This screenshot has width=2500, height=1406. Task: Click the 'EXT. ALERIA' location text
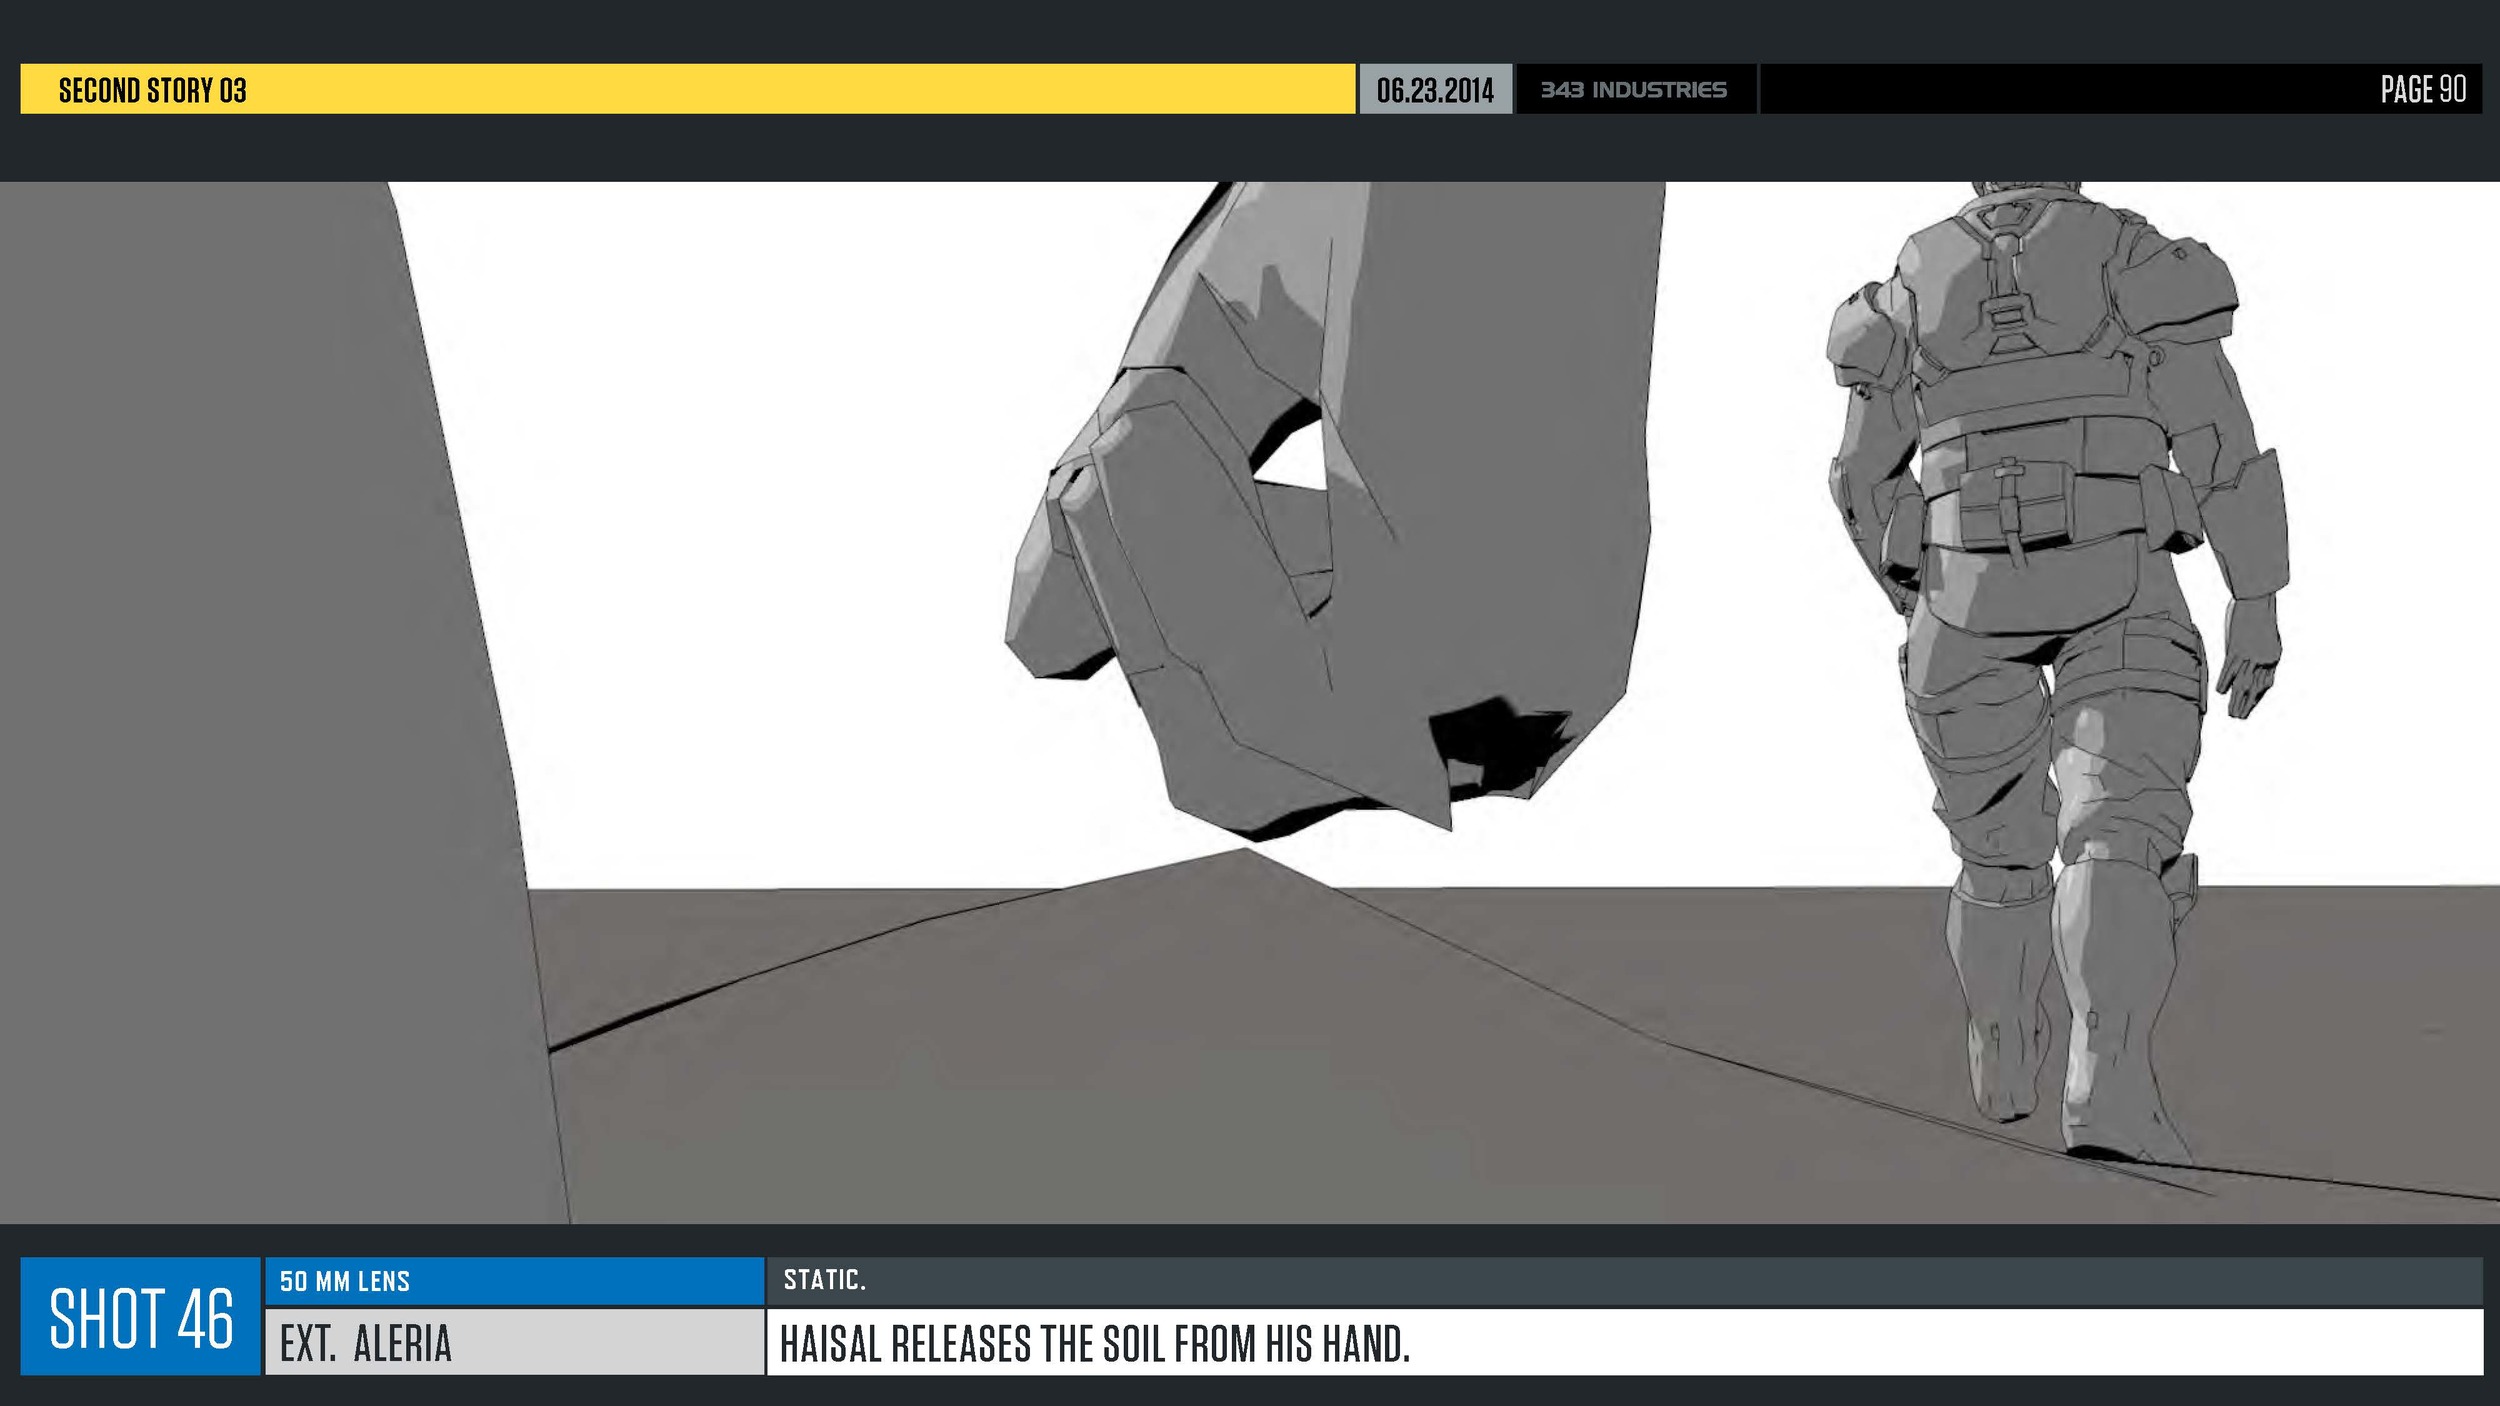(366, 1343)
